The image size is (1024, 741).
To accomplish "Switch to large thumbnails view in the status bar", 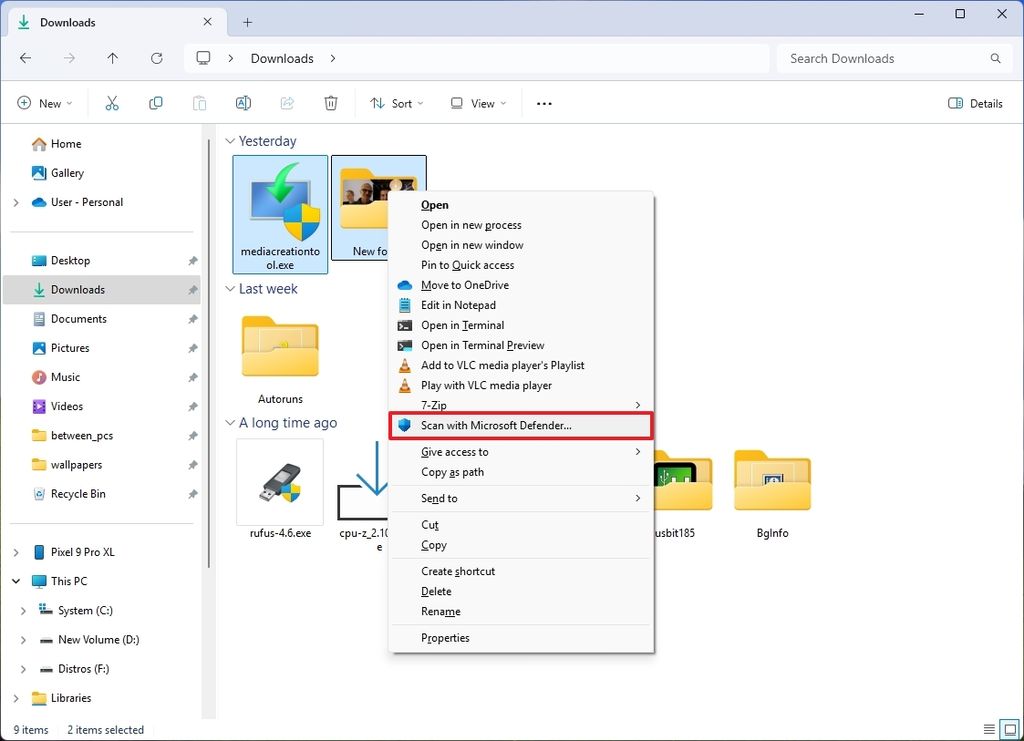I will click(x=1010, y=729).
